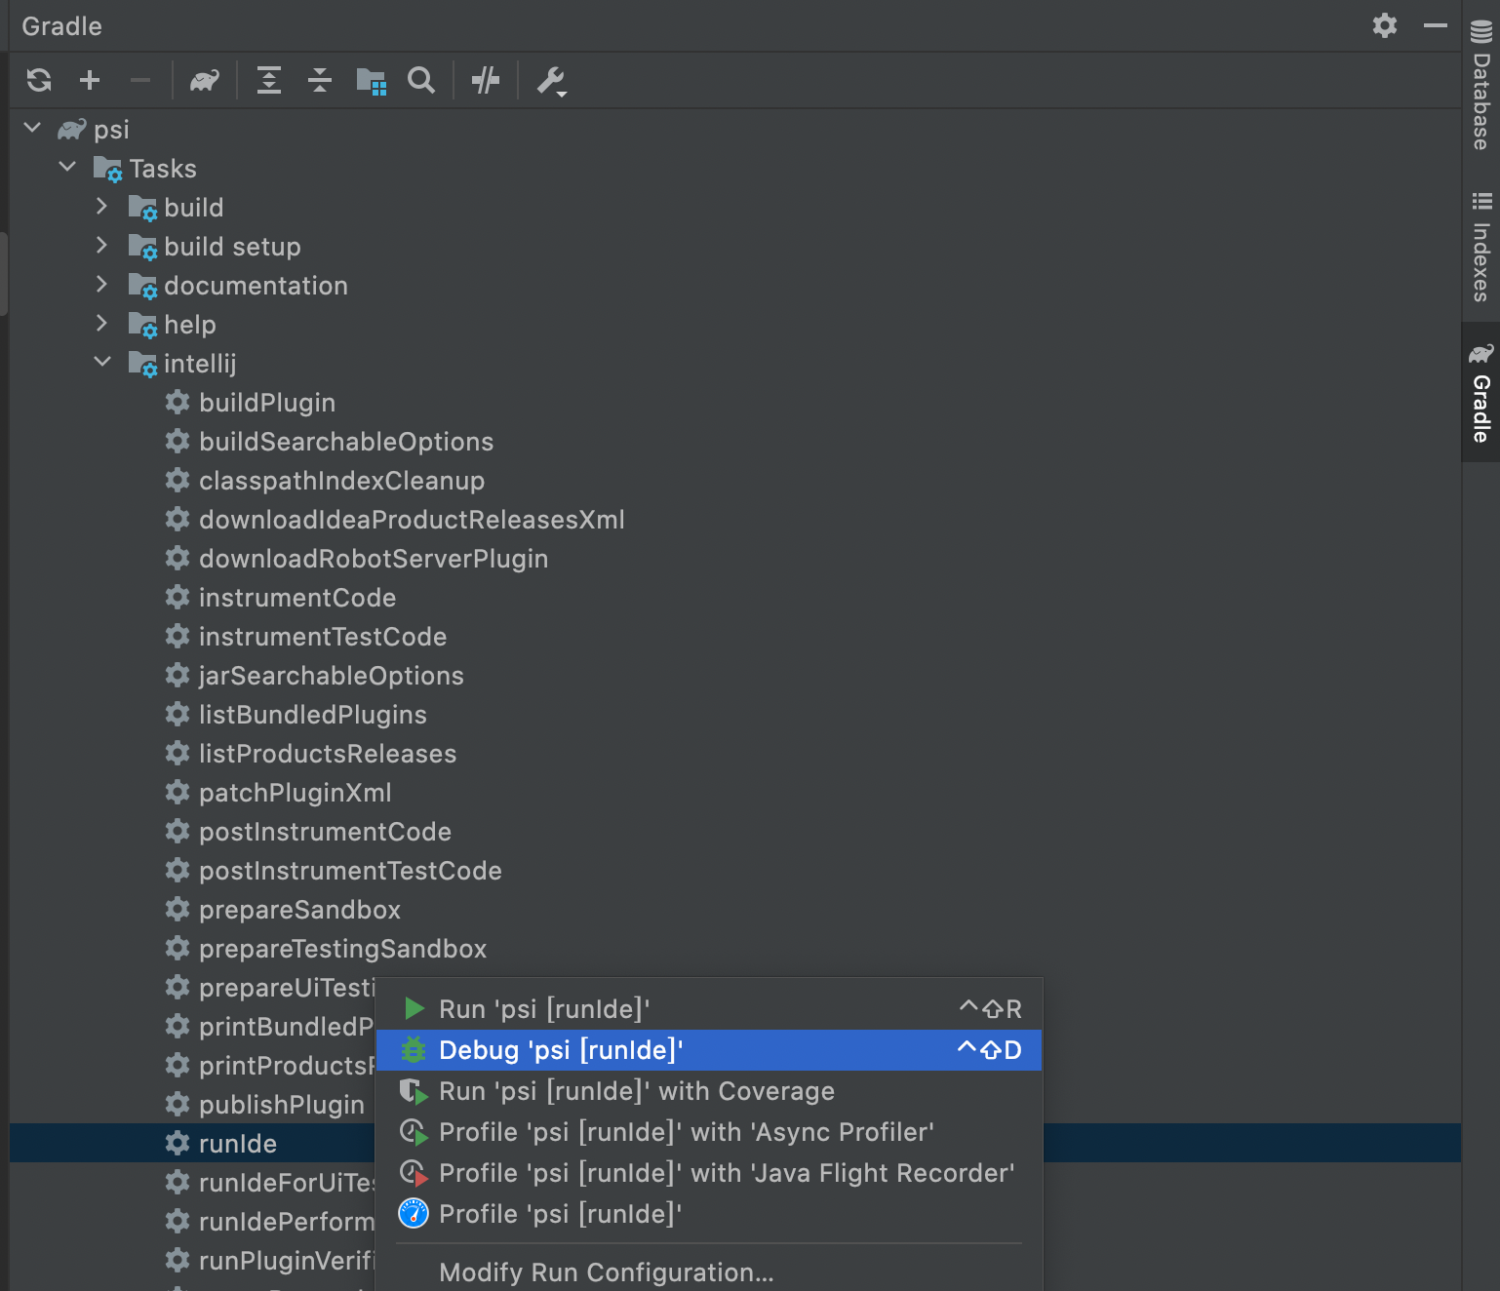Collapse all nodes in Gradle tree
Screen dimensions: 1500x1291
coord(320,80)
